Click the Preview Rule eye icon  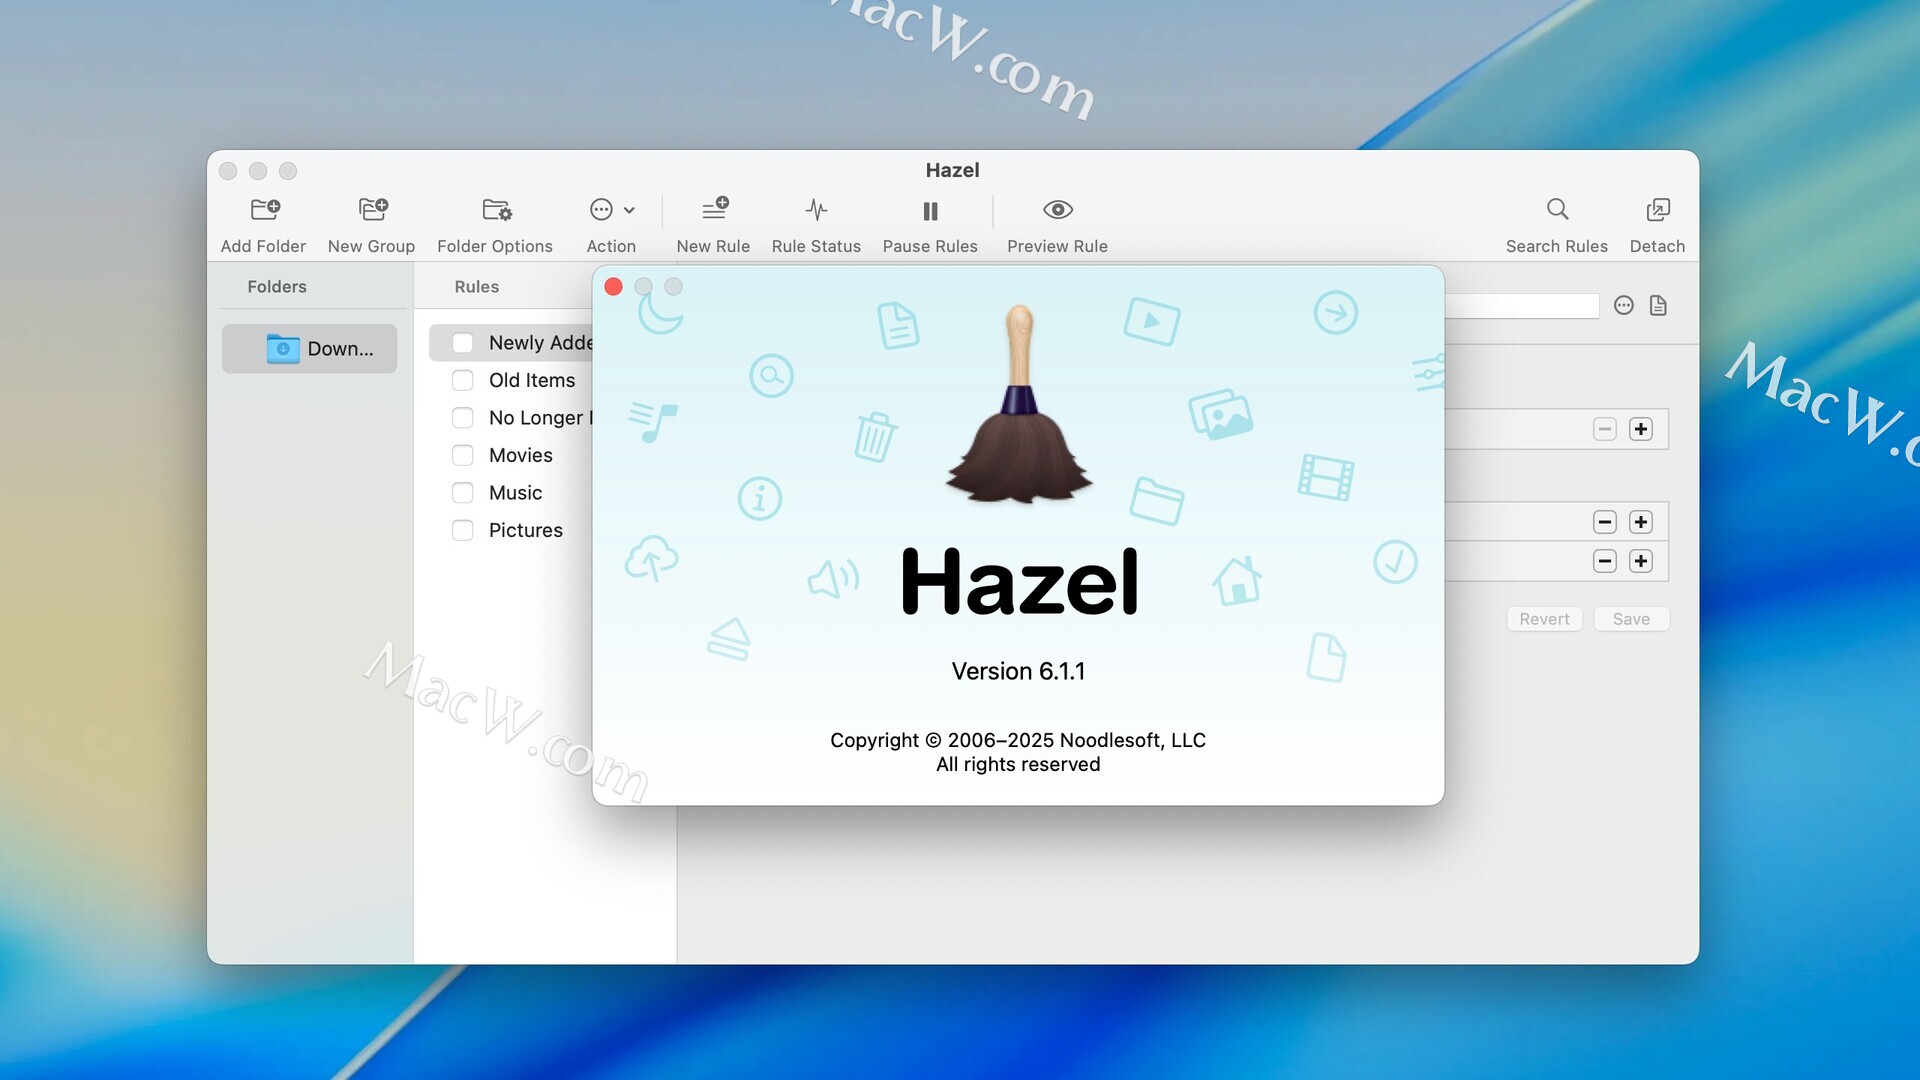click(x=1057, y=210)
